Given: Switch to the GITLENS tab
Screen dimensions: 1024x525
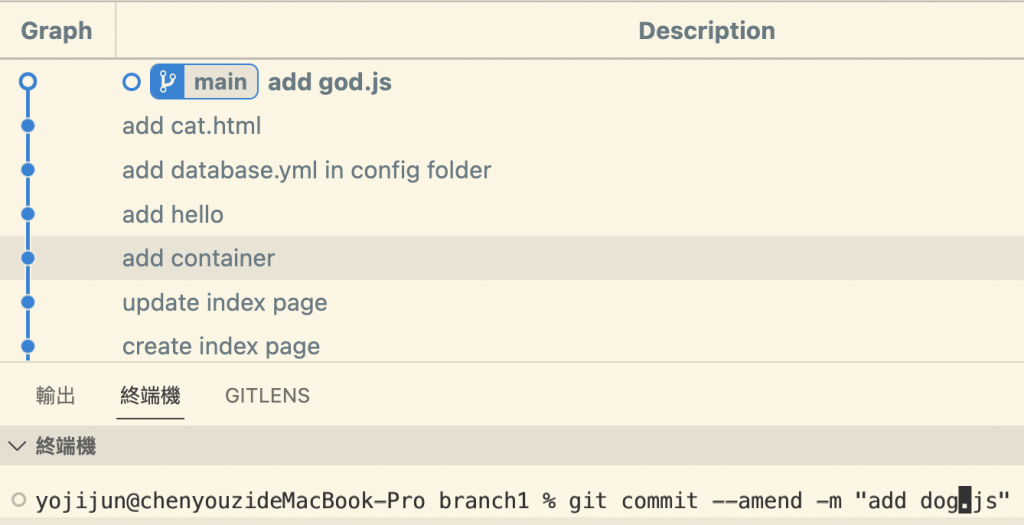Looking at the screenshot, I should [x=267, y=396].
